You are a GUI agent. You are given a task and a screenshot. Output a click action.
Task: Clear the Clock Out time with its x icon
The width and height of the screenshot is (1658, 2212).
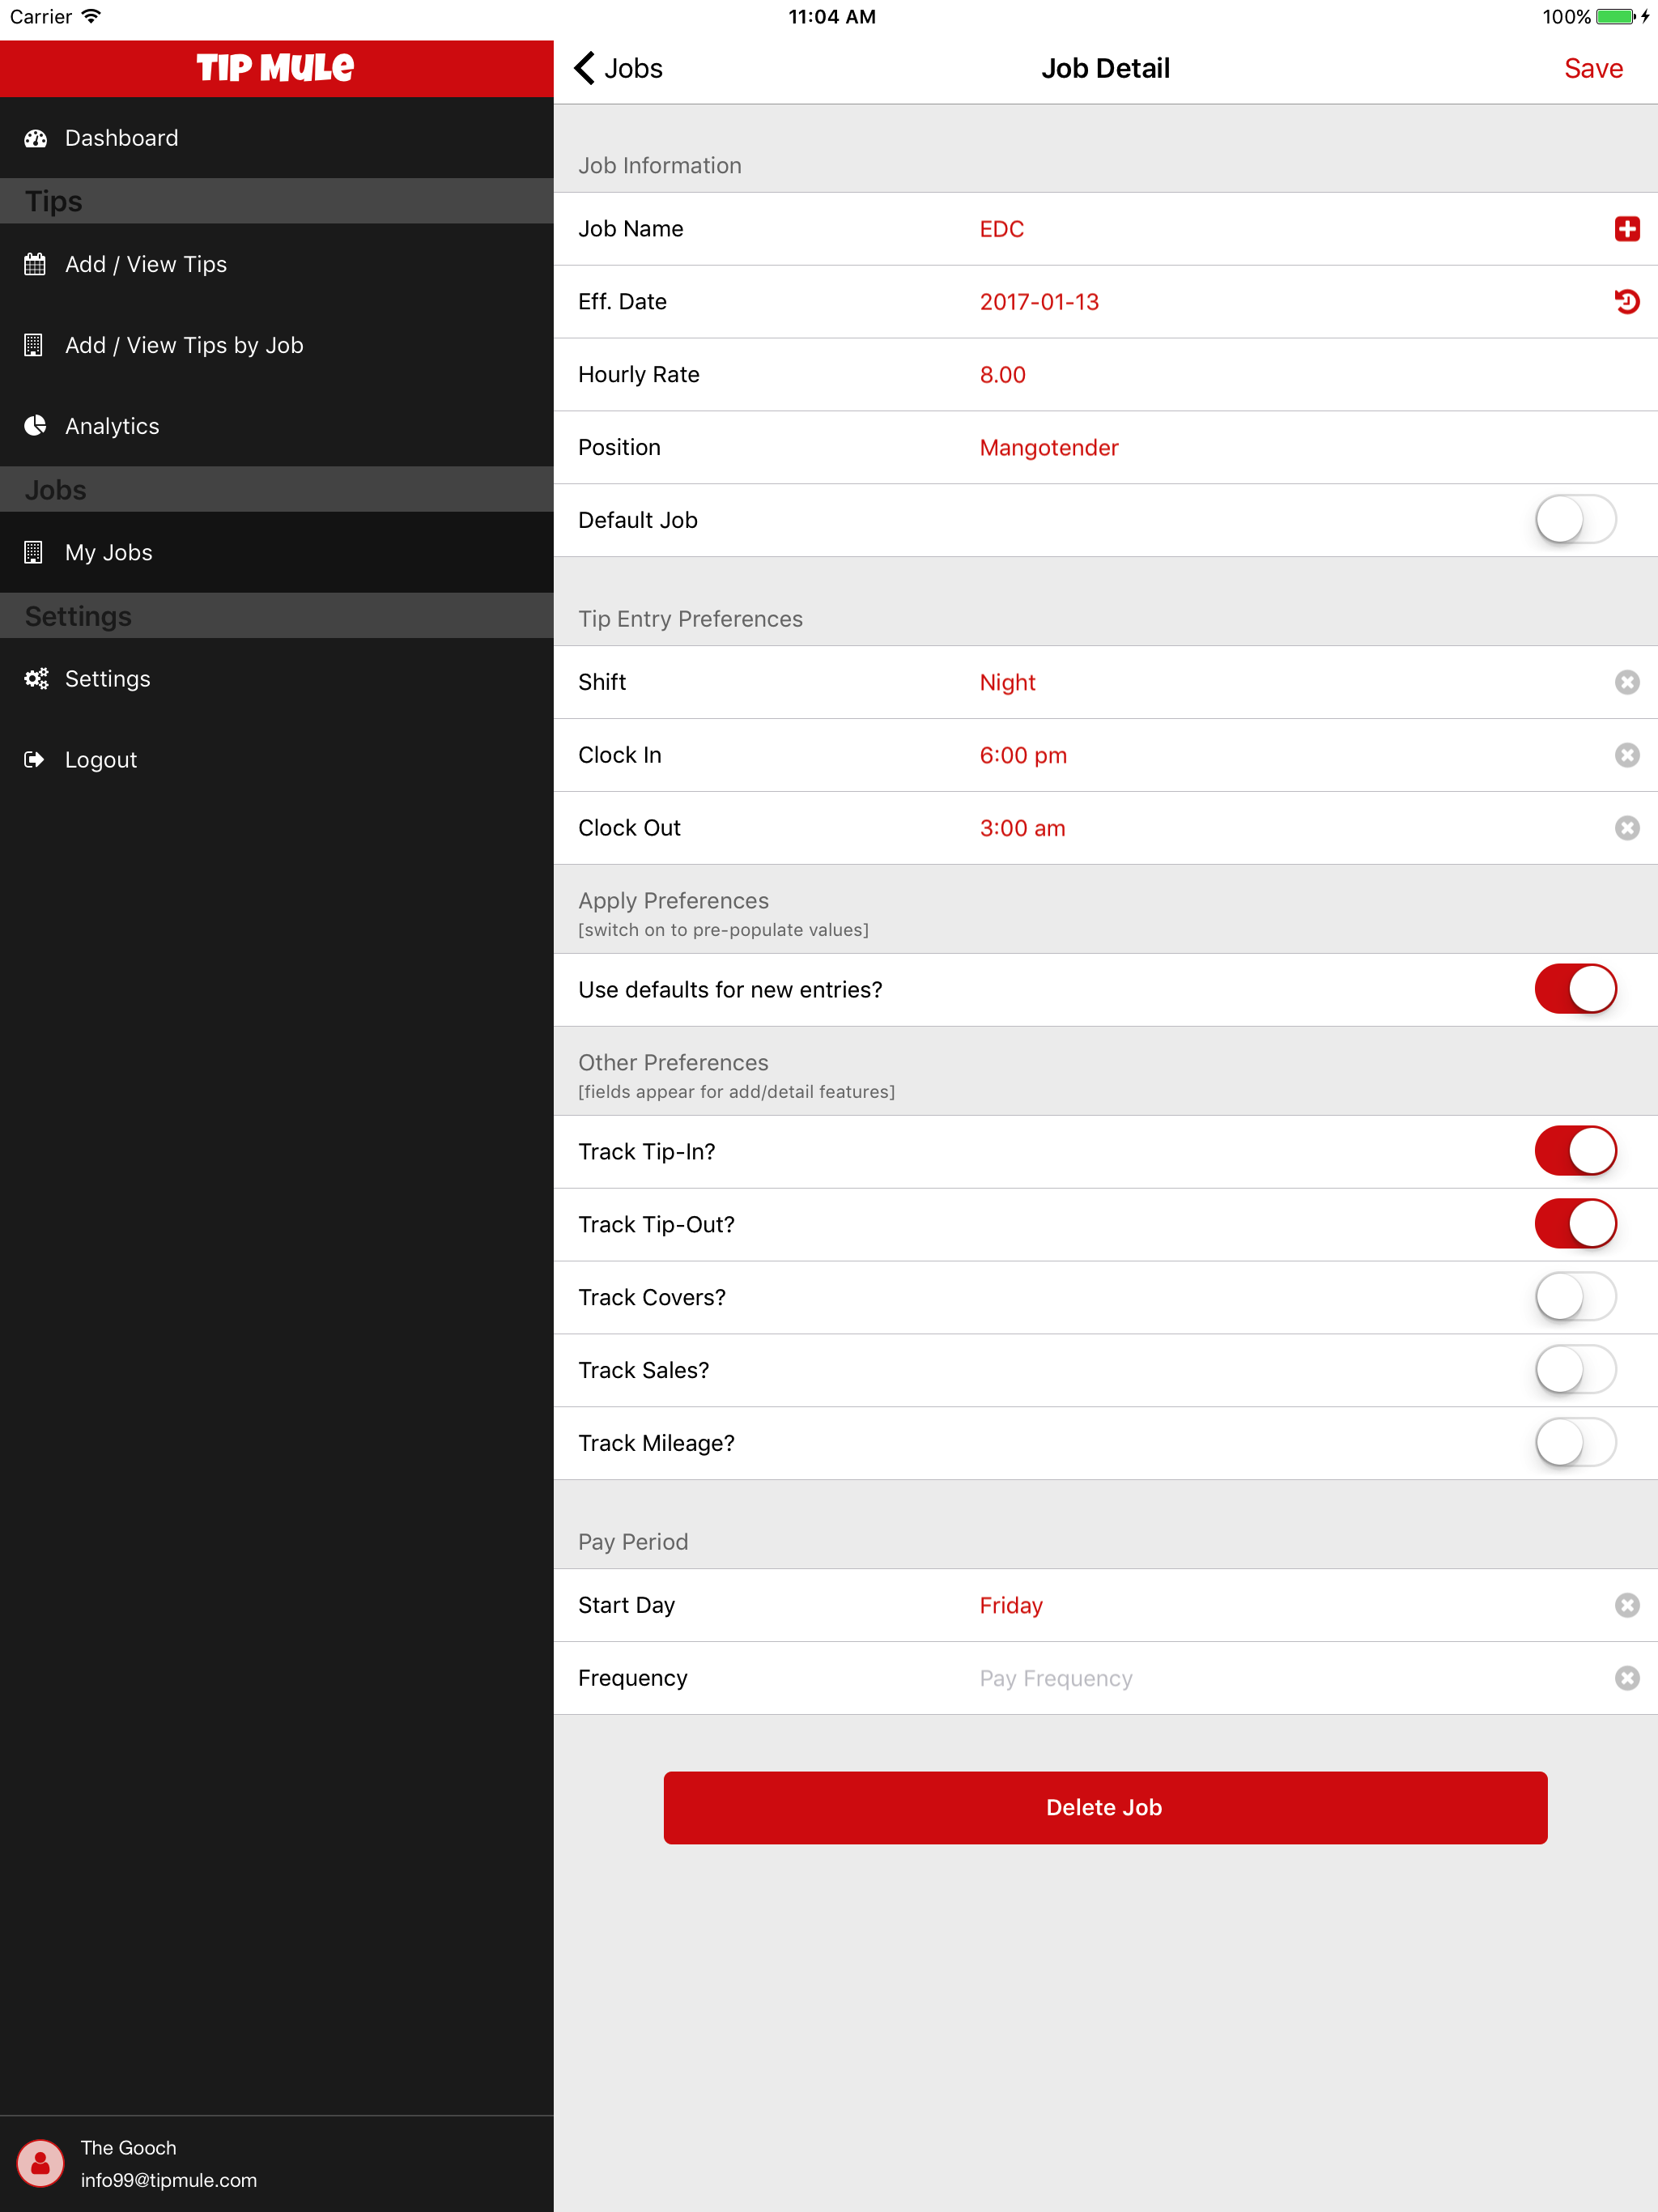pyautogui.click(x=1627, y=828)
